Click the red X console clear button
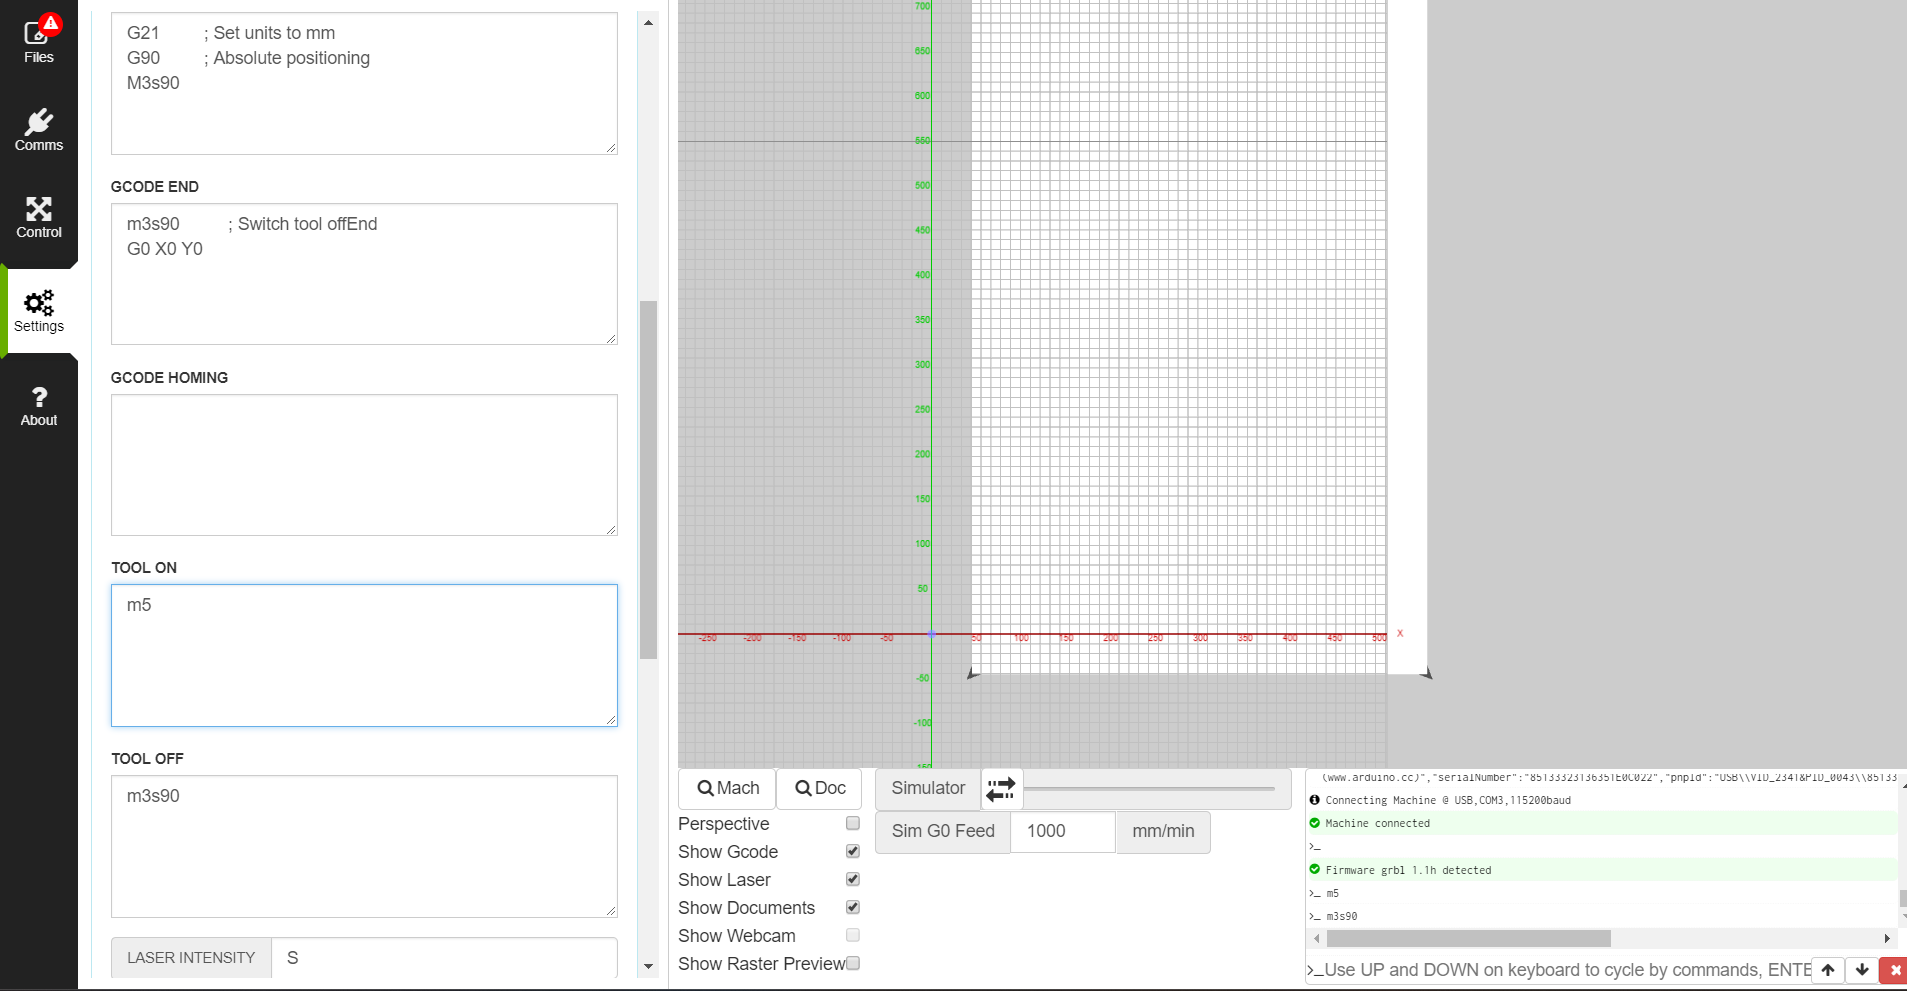 tap(1894, 970)
